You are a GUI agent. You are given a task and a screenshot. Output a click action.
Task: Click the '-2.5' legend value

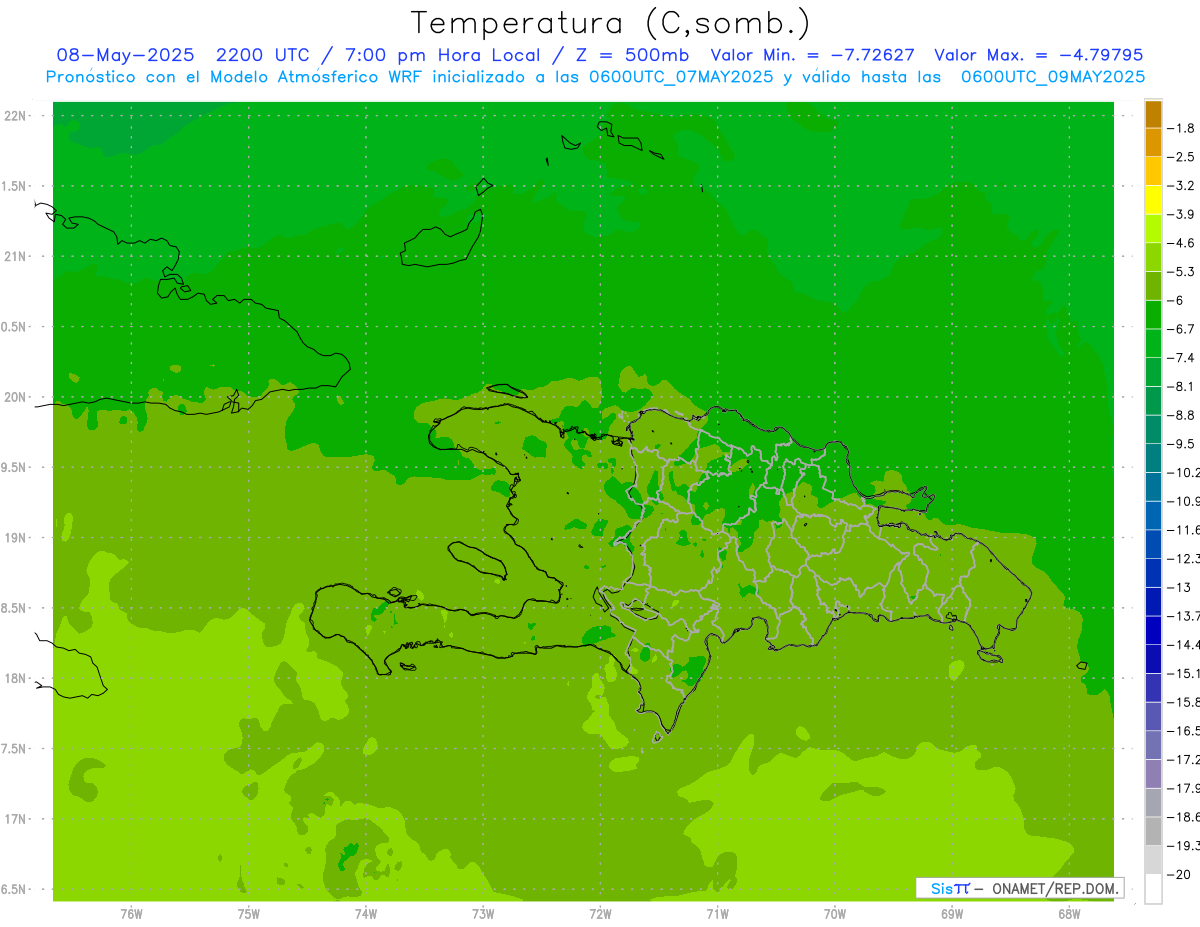pyautogui.click(x=1183, y=157)
